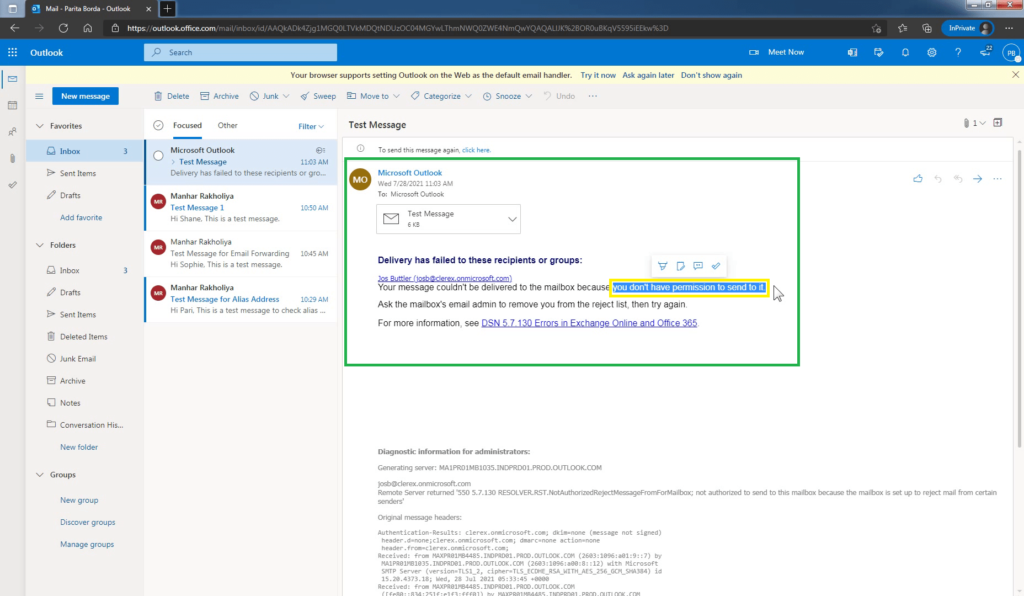1024x596 pixels.
Task: Open the Deleted Items folder
Action: click(x=85, y=336)
